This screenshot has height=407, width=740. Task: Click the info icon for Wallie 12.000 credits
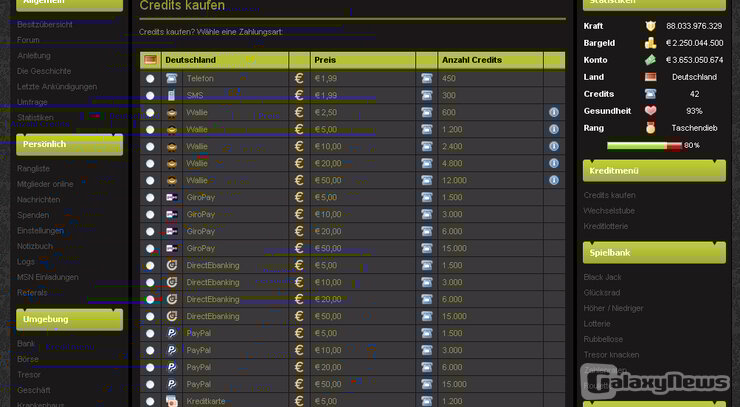554,180
